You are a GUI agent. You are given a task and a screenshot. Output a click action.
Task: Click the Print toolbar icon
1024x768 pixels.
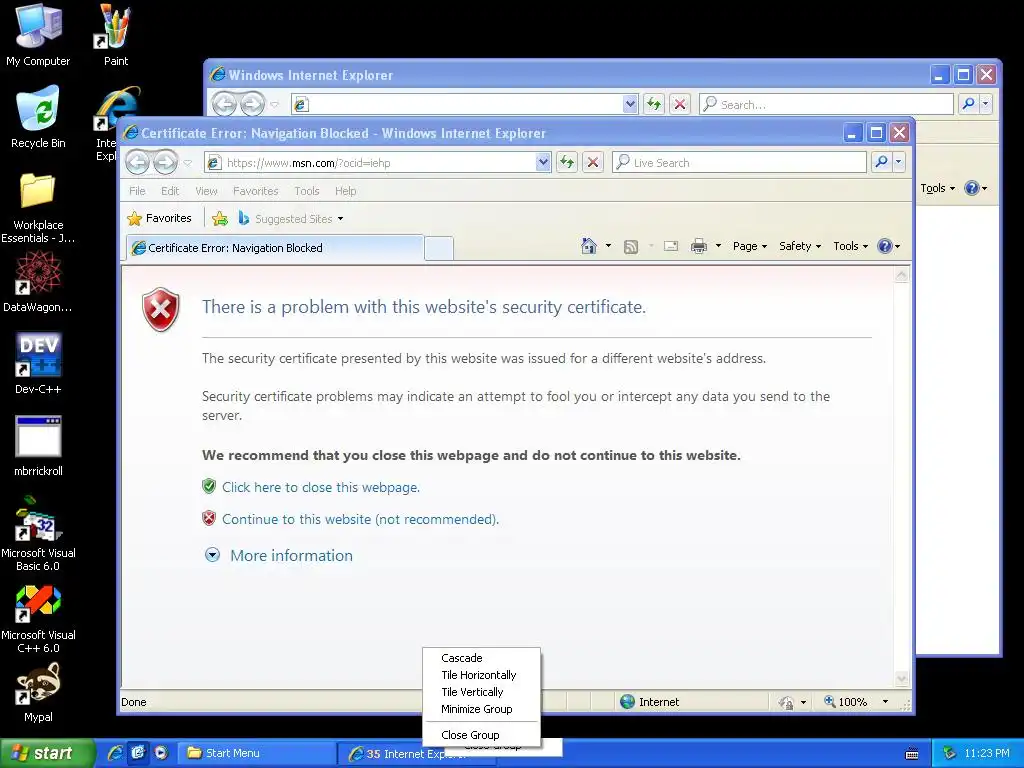[x=699, y=246]
